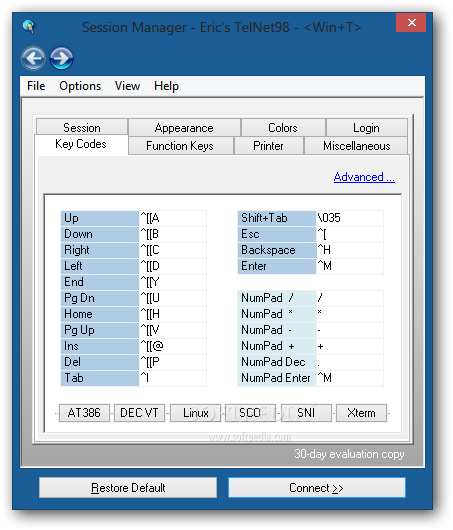Edit the End key code field
Screen dimensions: 453x530
pyautogui.click(x=173, y=282)
